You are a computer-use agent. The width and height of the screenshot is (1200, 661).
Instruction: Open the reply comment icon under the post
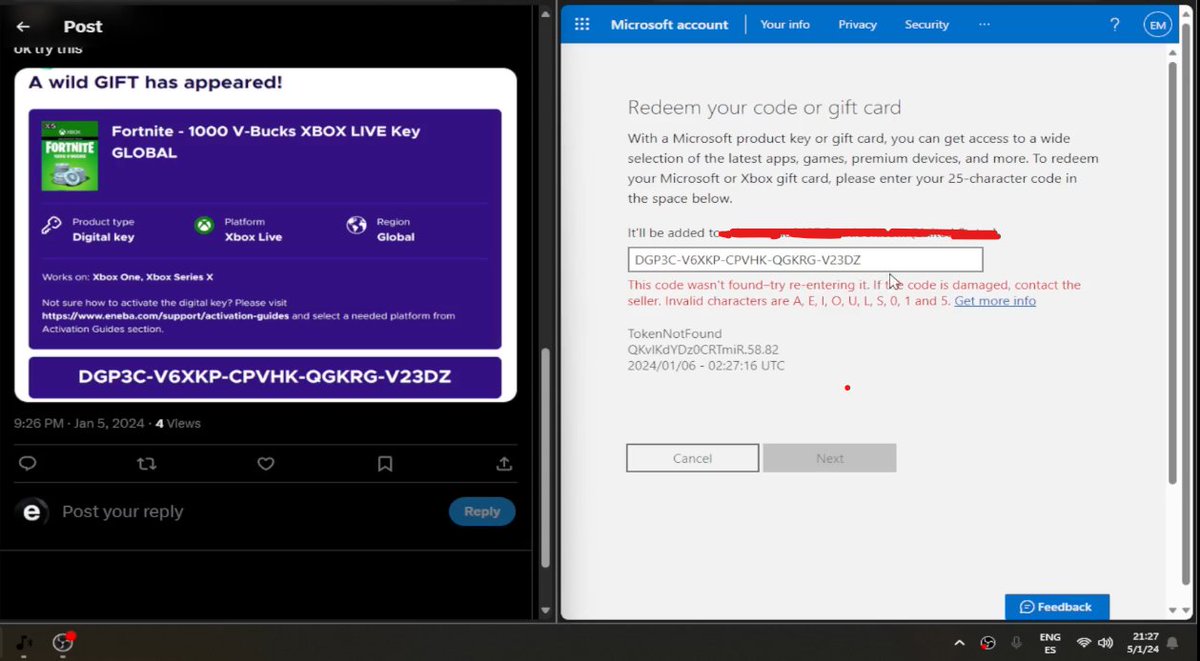pos(28,463)
